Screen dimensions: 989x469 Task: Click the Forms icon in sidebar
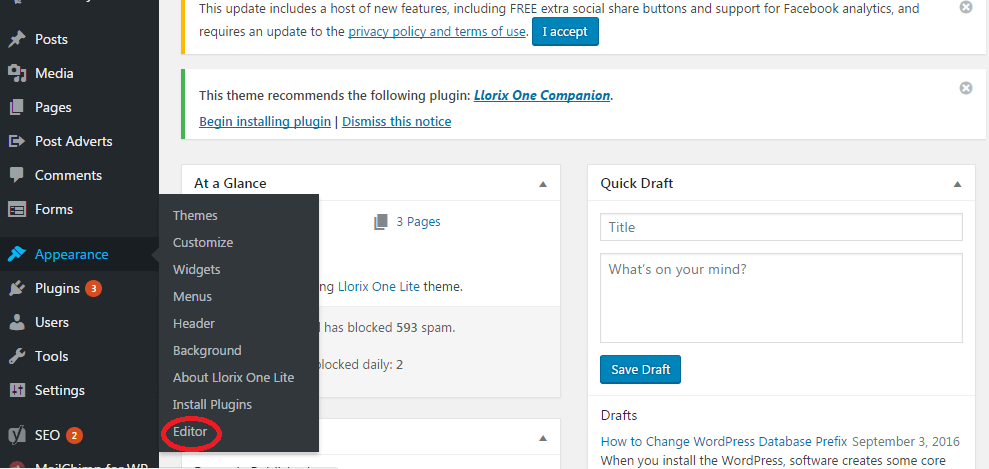tap(16, 209)
